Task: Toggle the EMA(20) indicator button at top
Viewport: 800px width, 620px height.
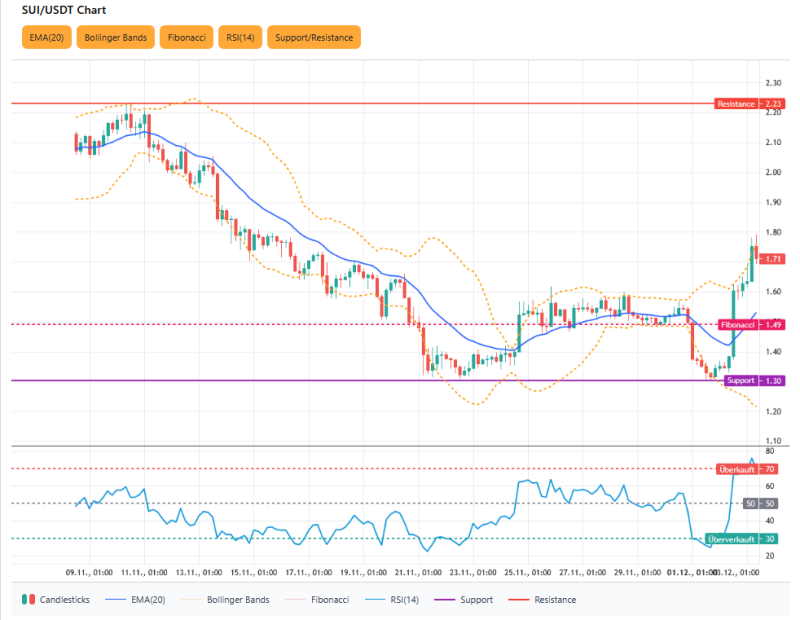Action: pyautogui.click(x=47, y=38)
